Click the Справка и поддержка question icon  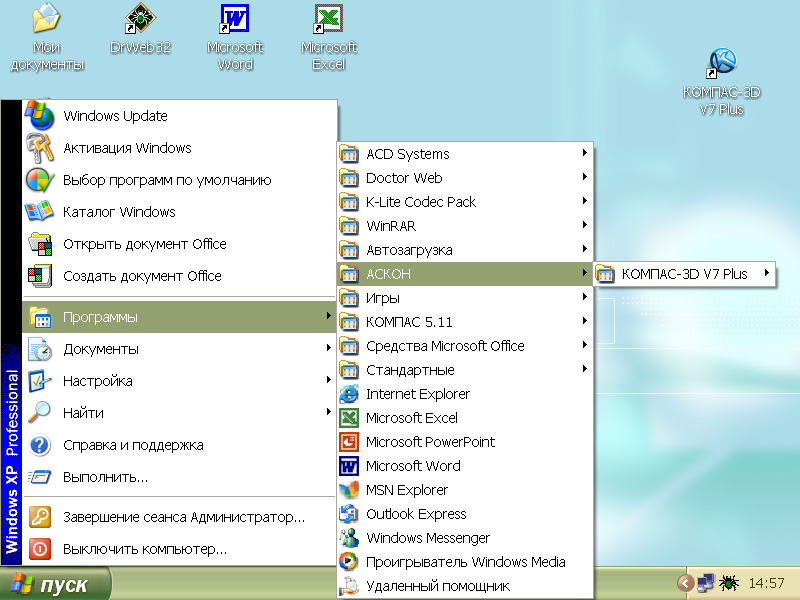[40, 445]
